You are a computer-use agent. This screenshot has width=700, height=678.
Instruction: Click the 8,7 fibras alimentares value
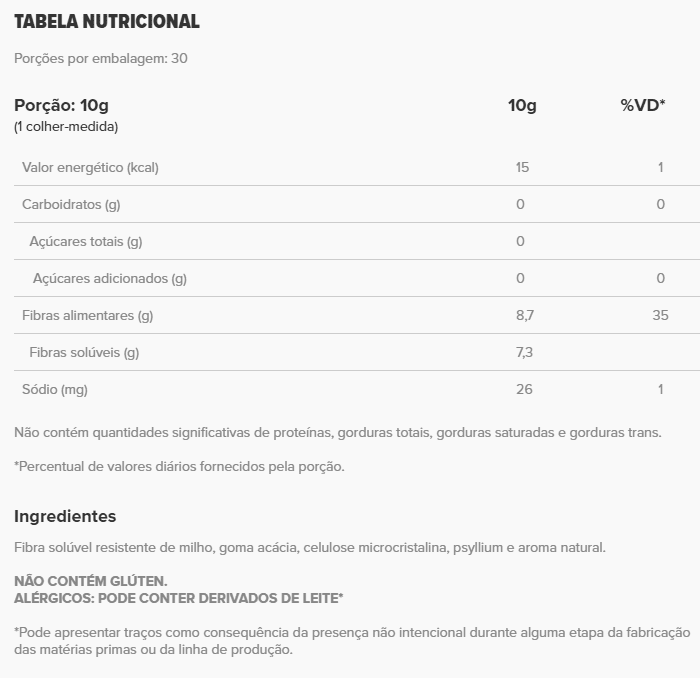525,315
